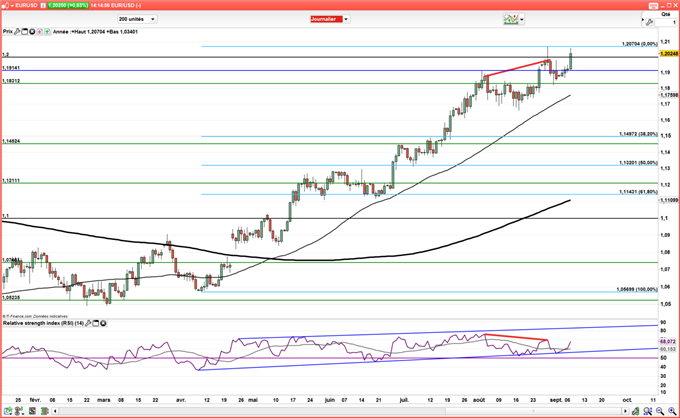This screenshot has width=680, height=418.
Task: Click the Haut 1,20704 text
Action: coord(90,32)
